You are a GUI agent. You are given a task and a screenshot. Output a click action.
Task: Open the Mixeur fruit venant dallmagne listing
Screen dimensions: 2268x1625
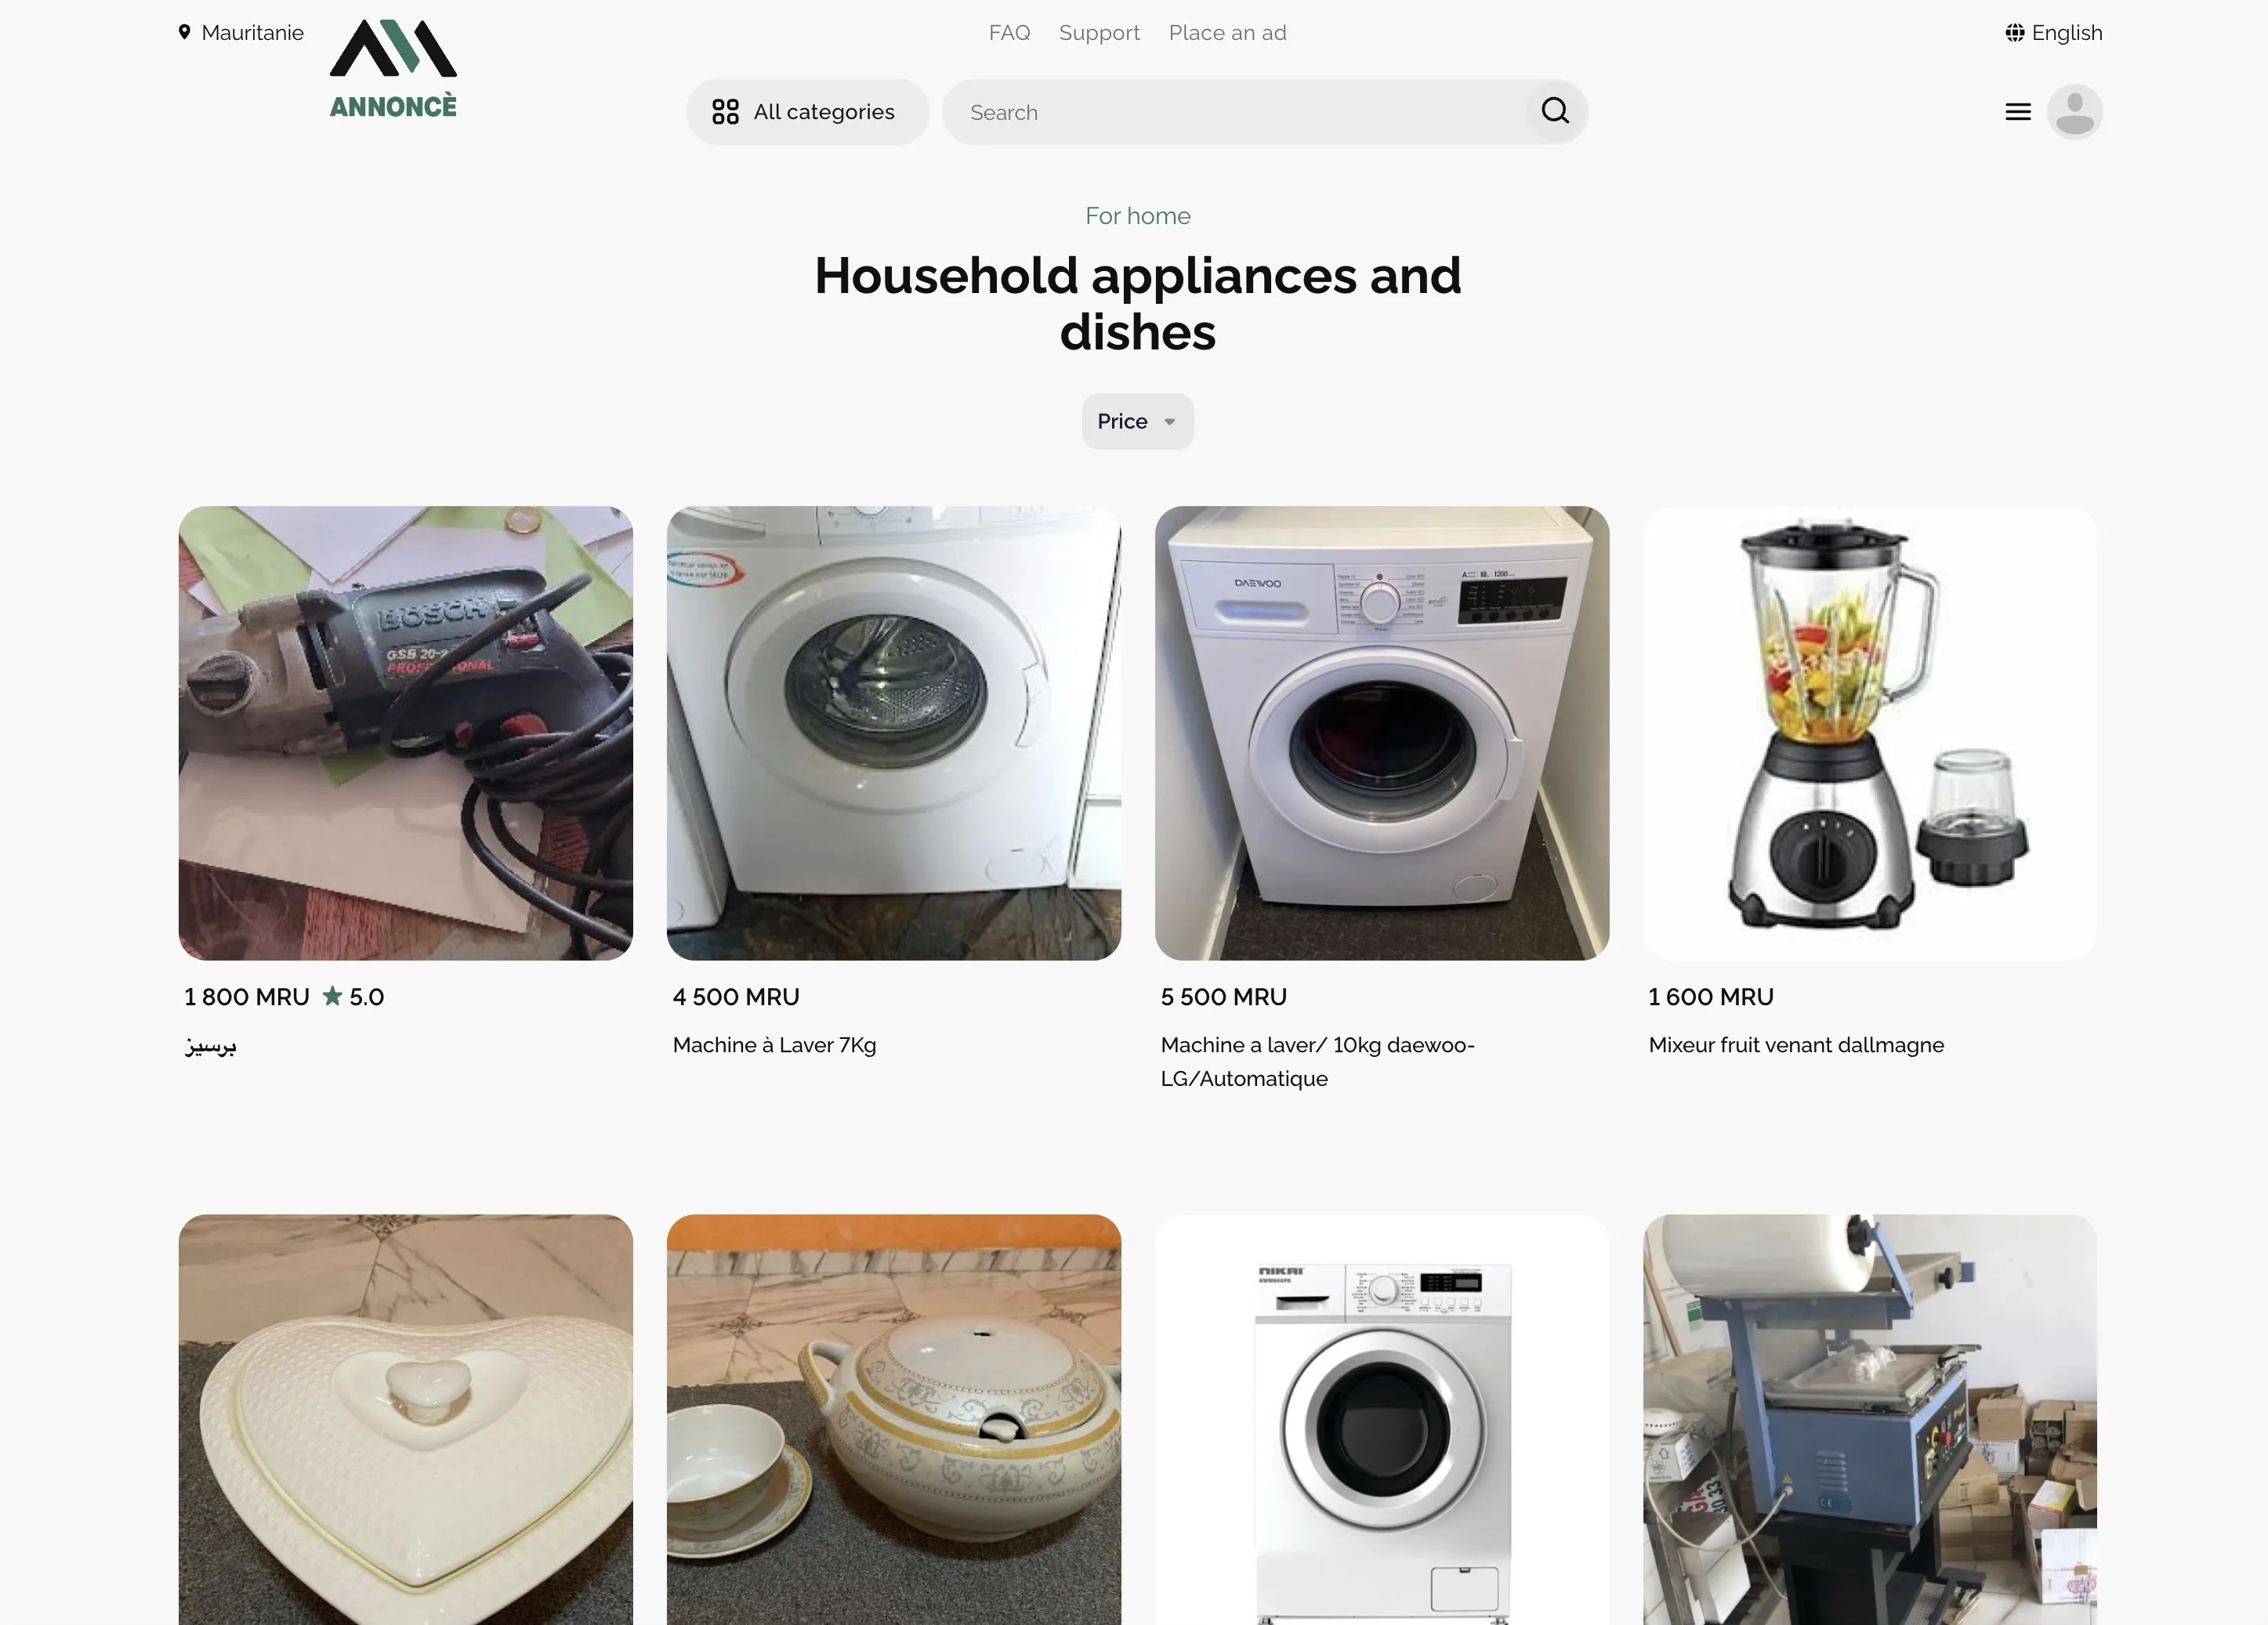point(1795,1045)
